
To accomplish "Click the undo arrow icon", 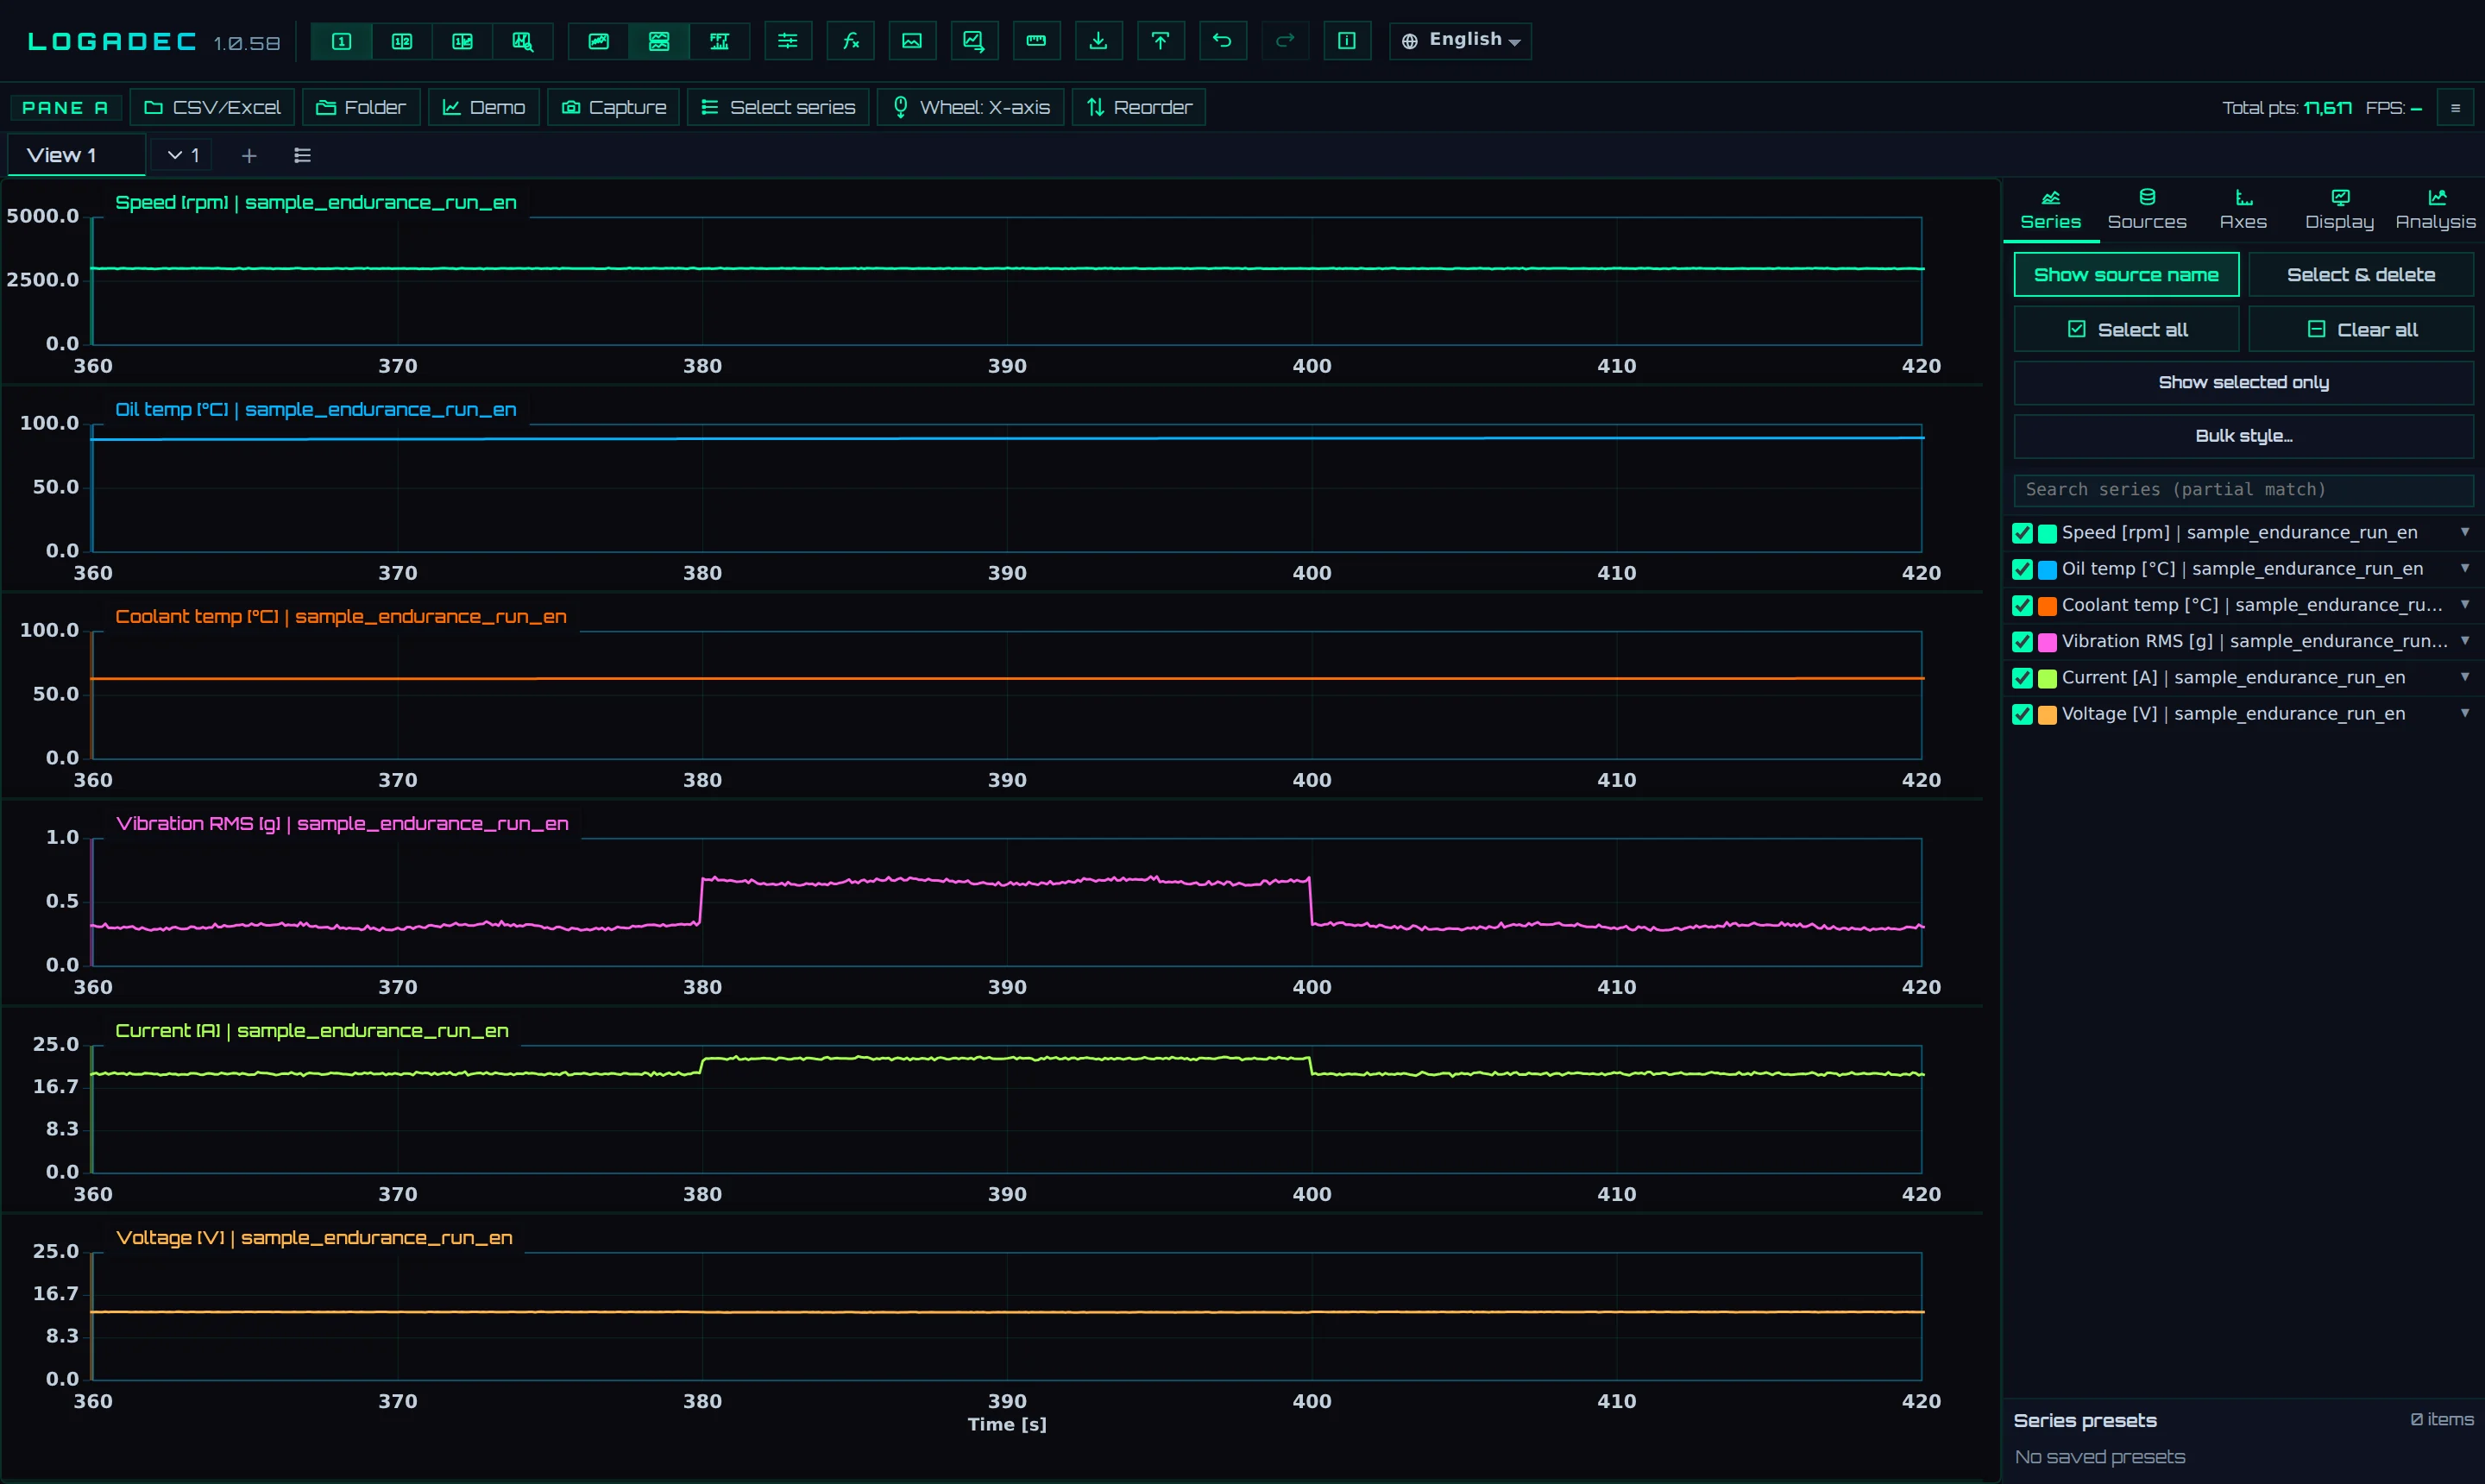I will (1222, 41).
